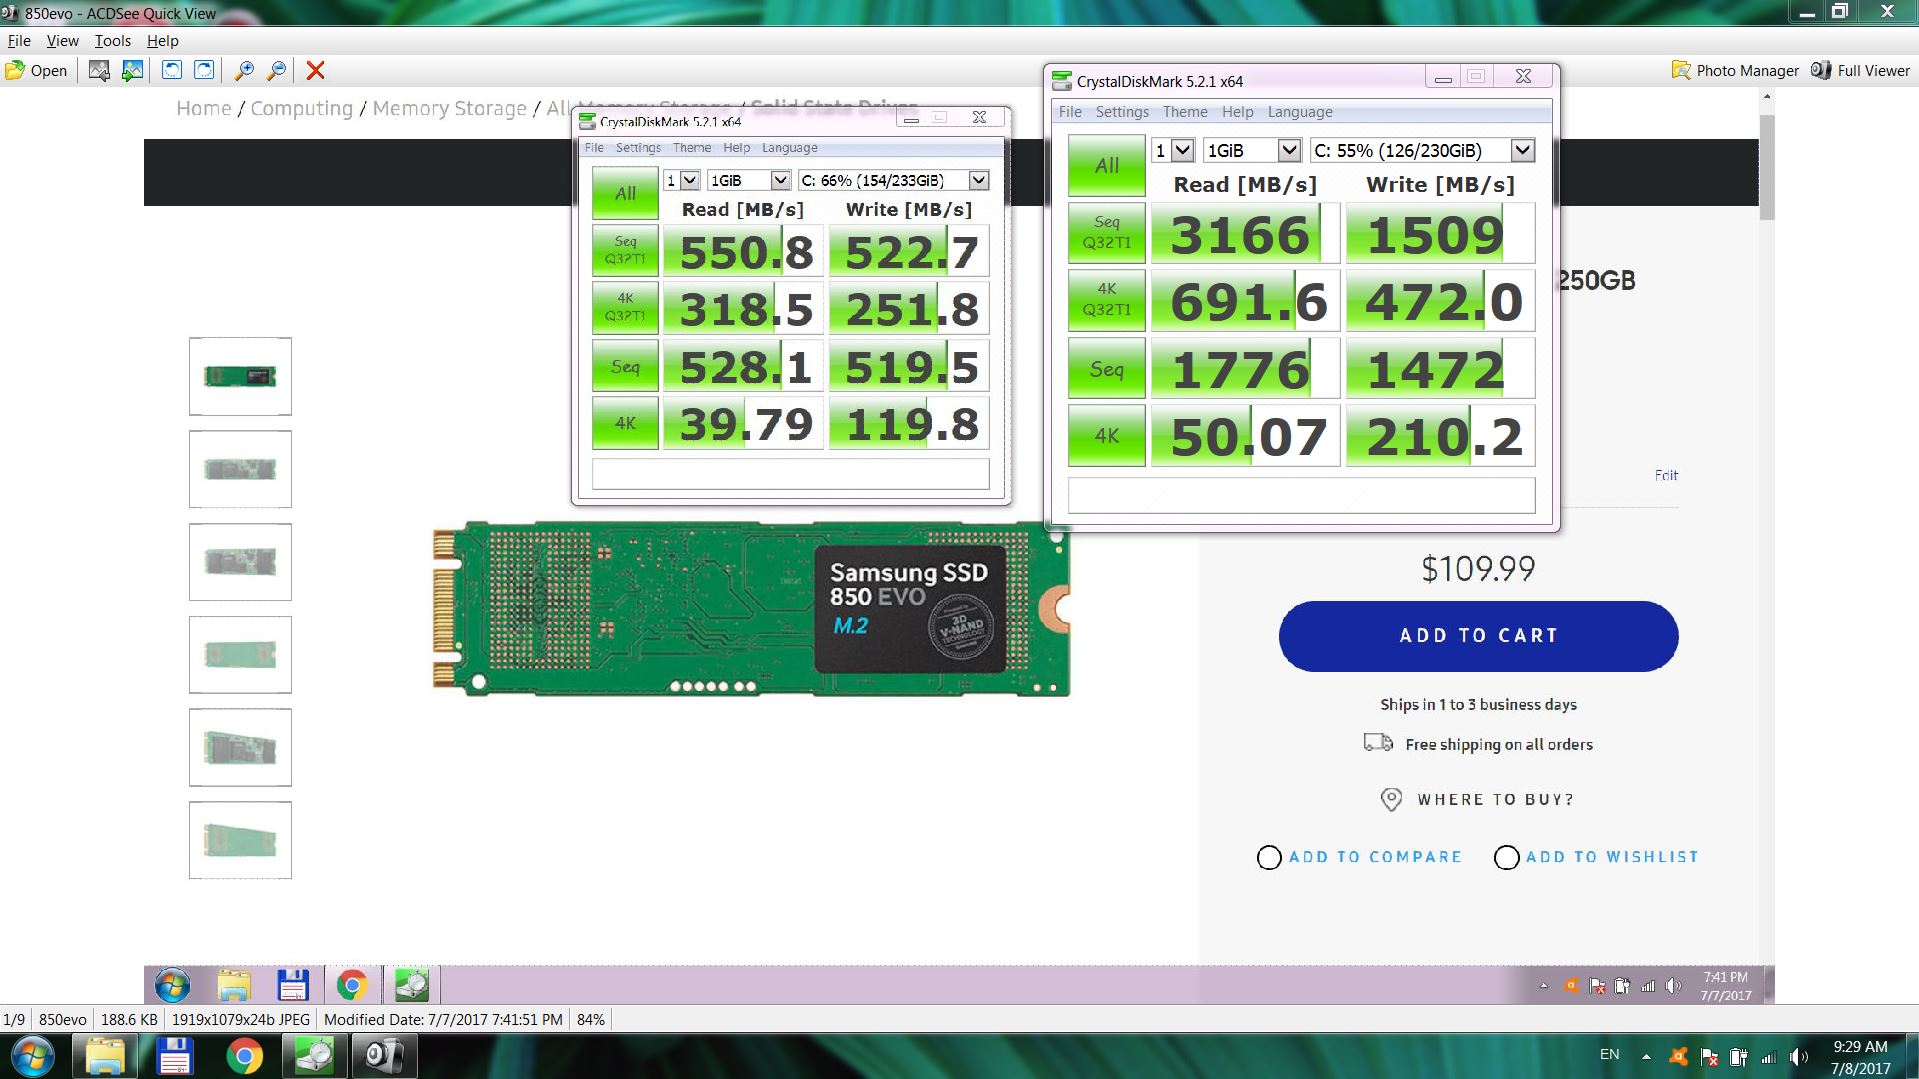Click Memory Storage breadcrumb link
Viewport: 1919px width, 1079px height.
[449, 109]
